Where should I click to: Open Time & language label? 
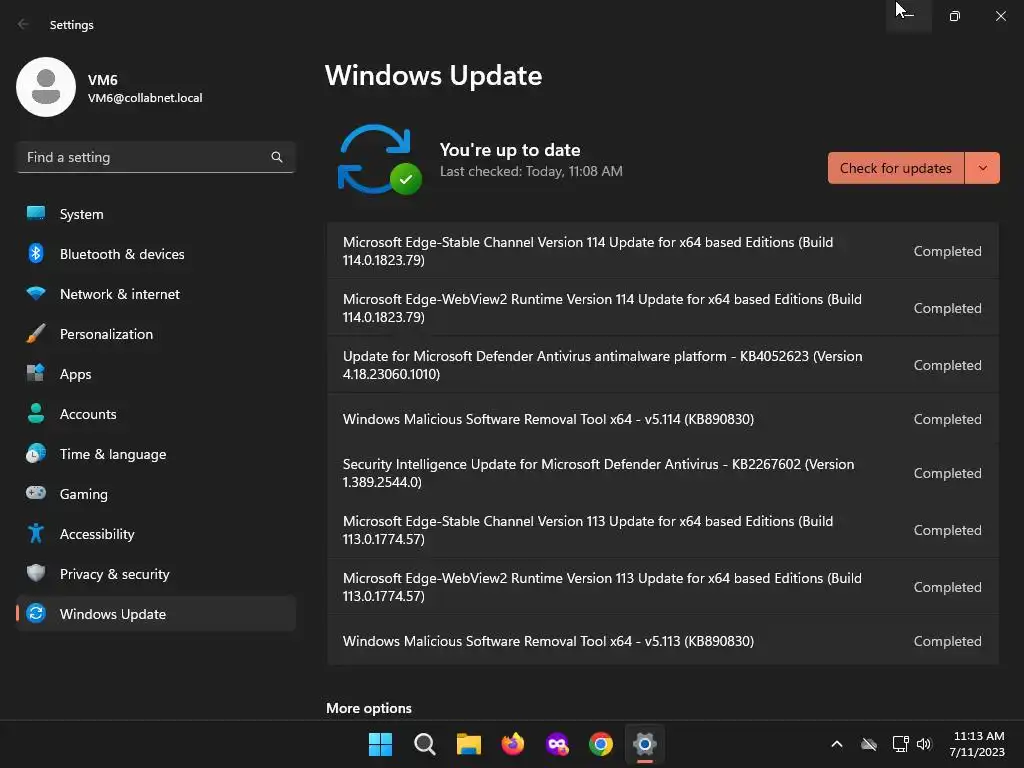113,454
